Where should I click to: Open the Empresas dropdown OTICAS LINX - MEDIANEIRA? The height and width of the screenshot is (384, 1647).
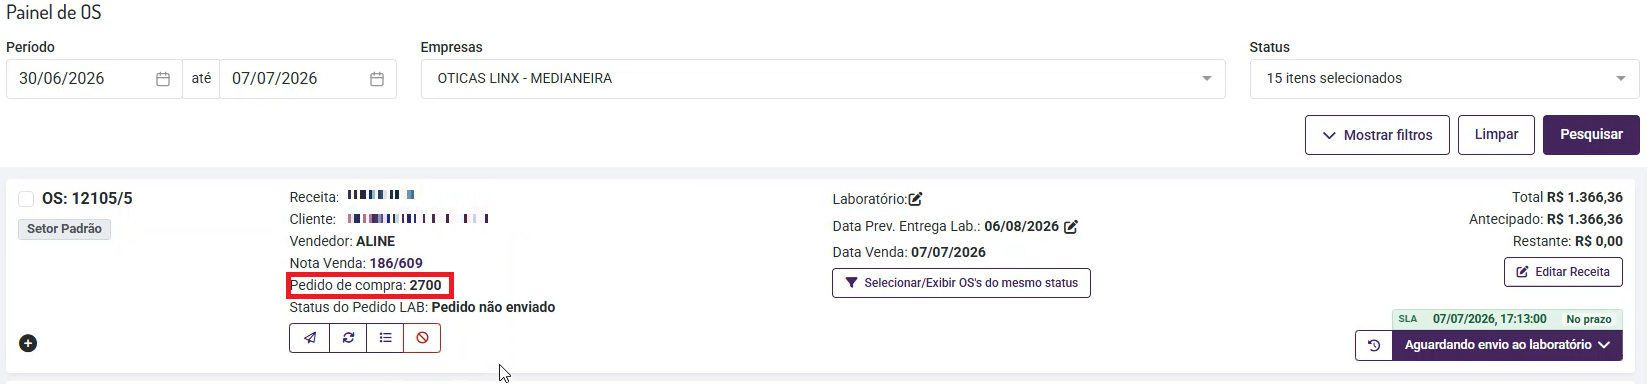(823, 79)
